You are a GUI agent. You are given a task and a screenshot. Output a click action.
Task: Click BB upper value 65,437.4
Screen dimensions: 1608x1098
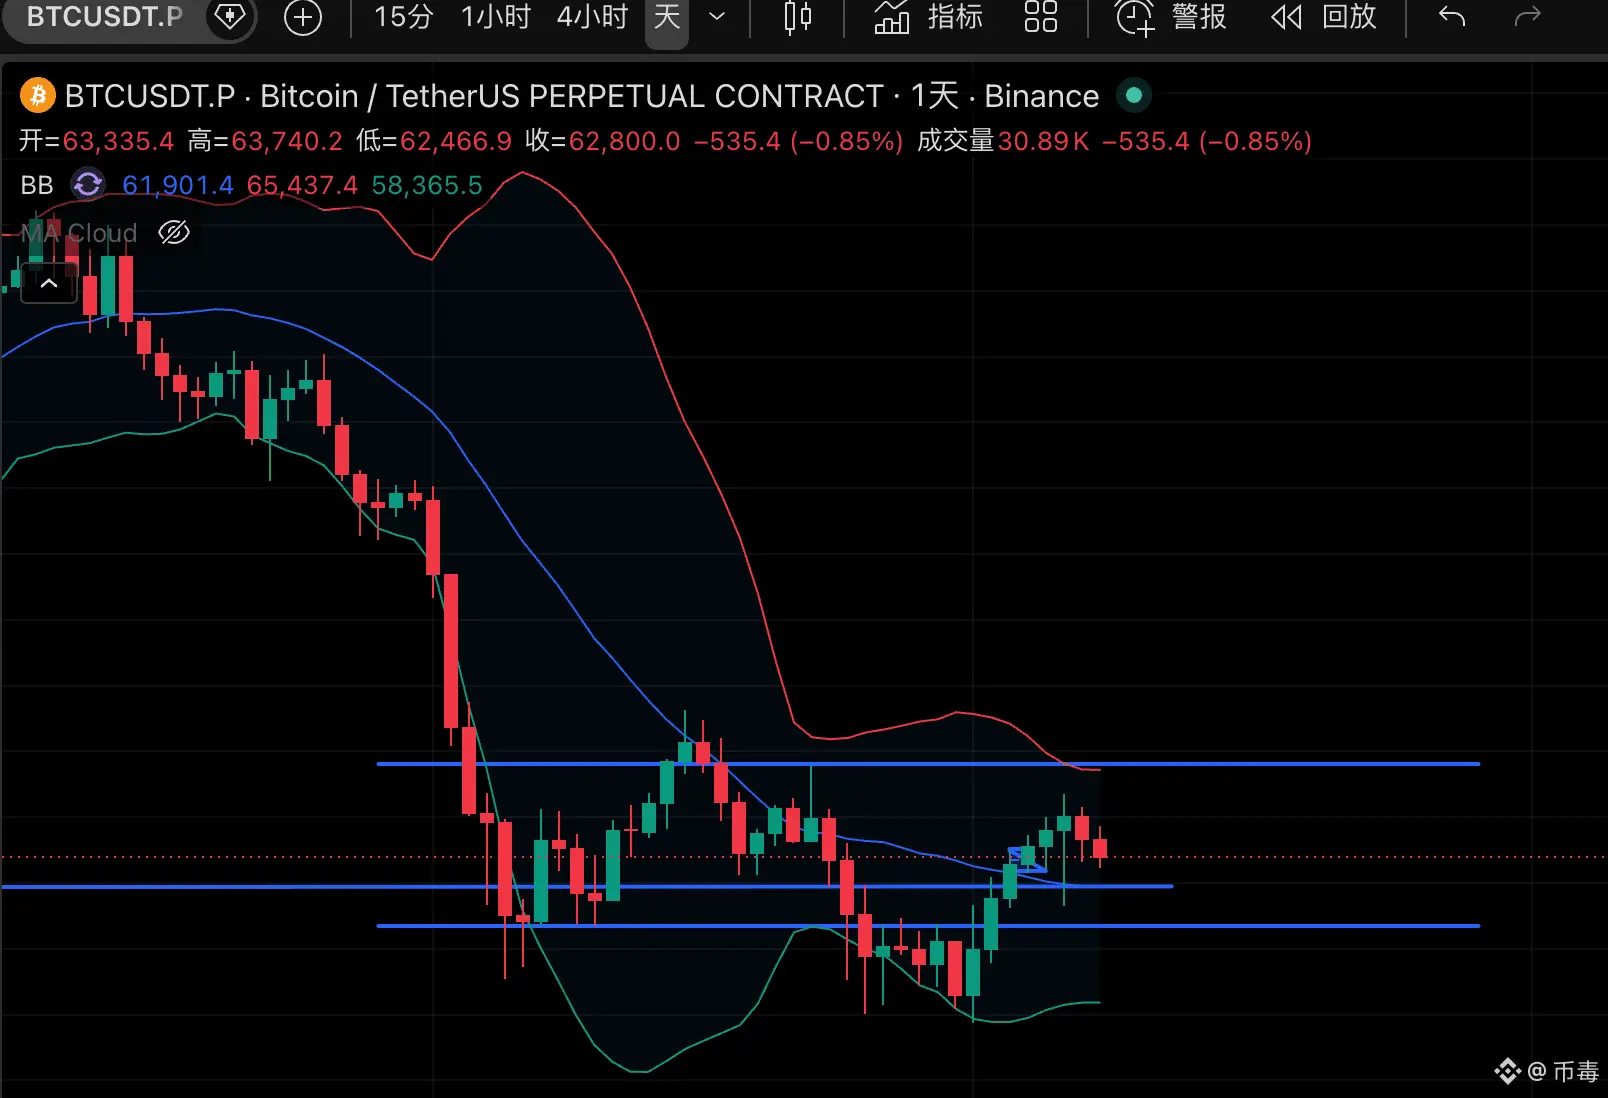302,185
